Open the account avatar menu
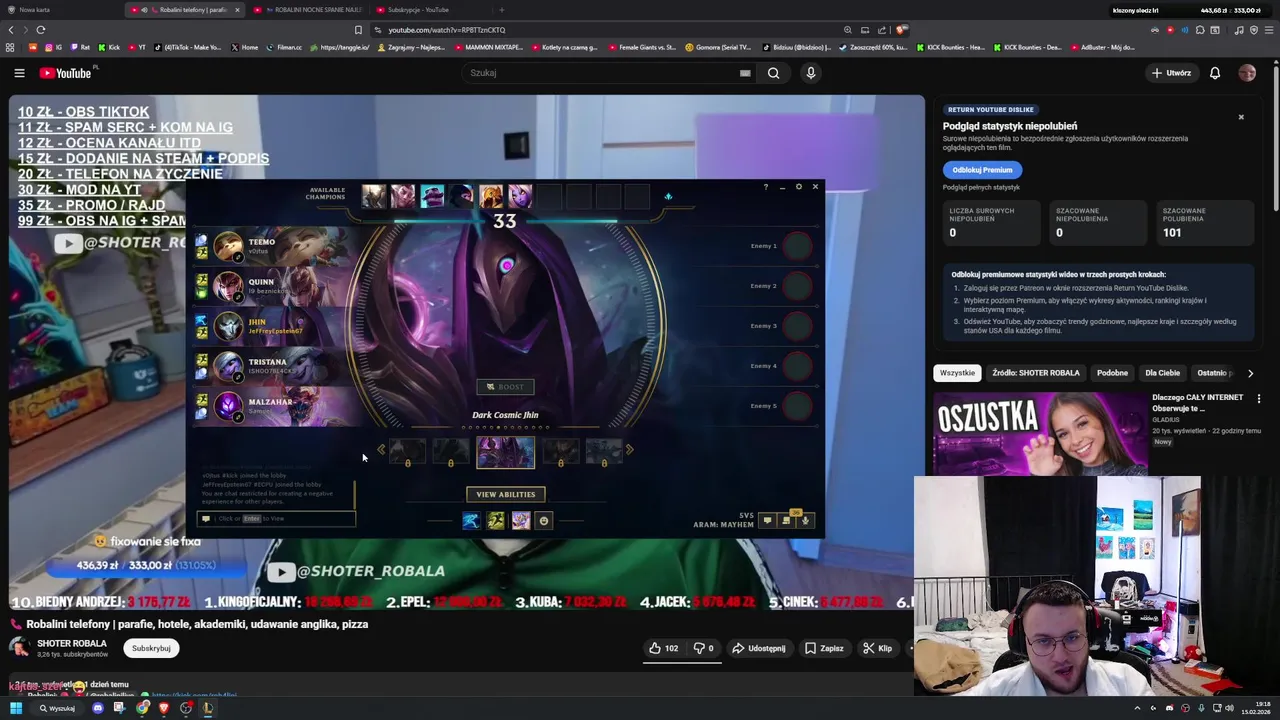The height and width of the screenshot is (720, 1280). click(1247, 73)
